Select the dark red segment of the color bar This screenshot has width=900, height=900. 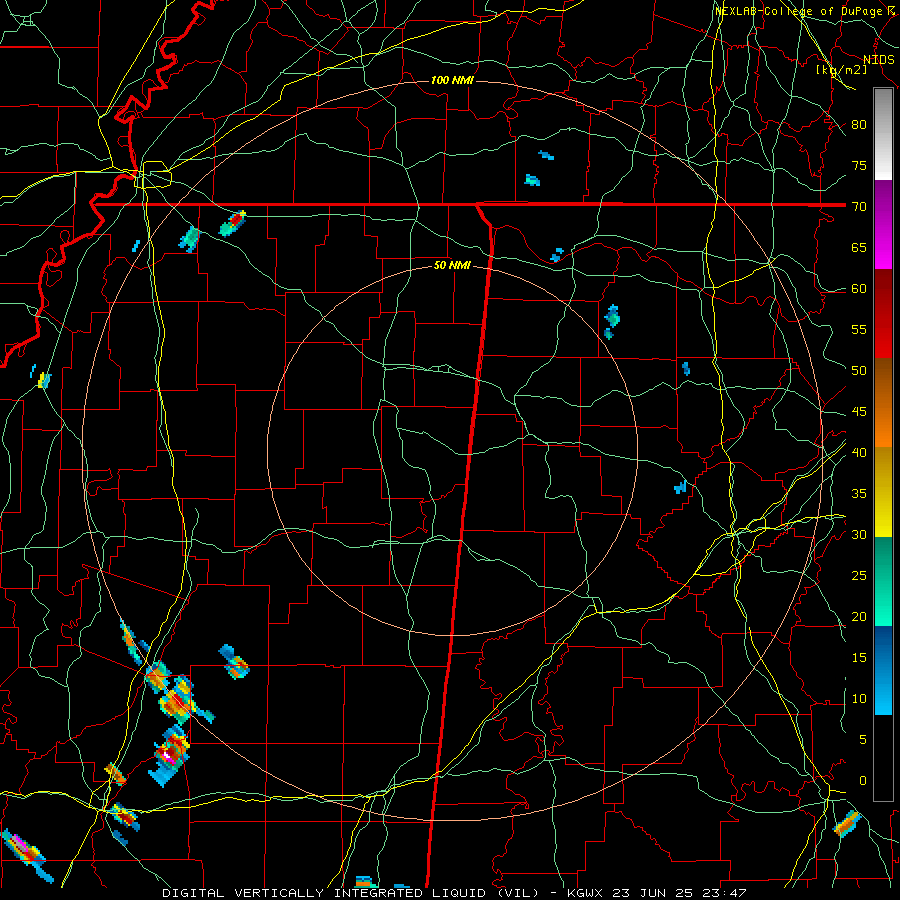883,314
